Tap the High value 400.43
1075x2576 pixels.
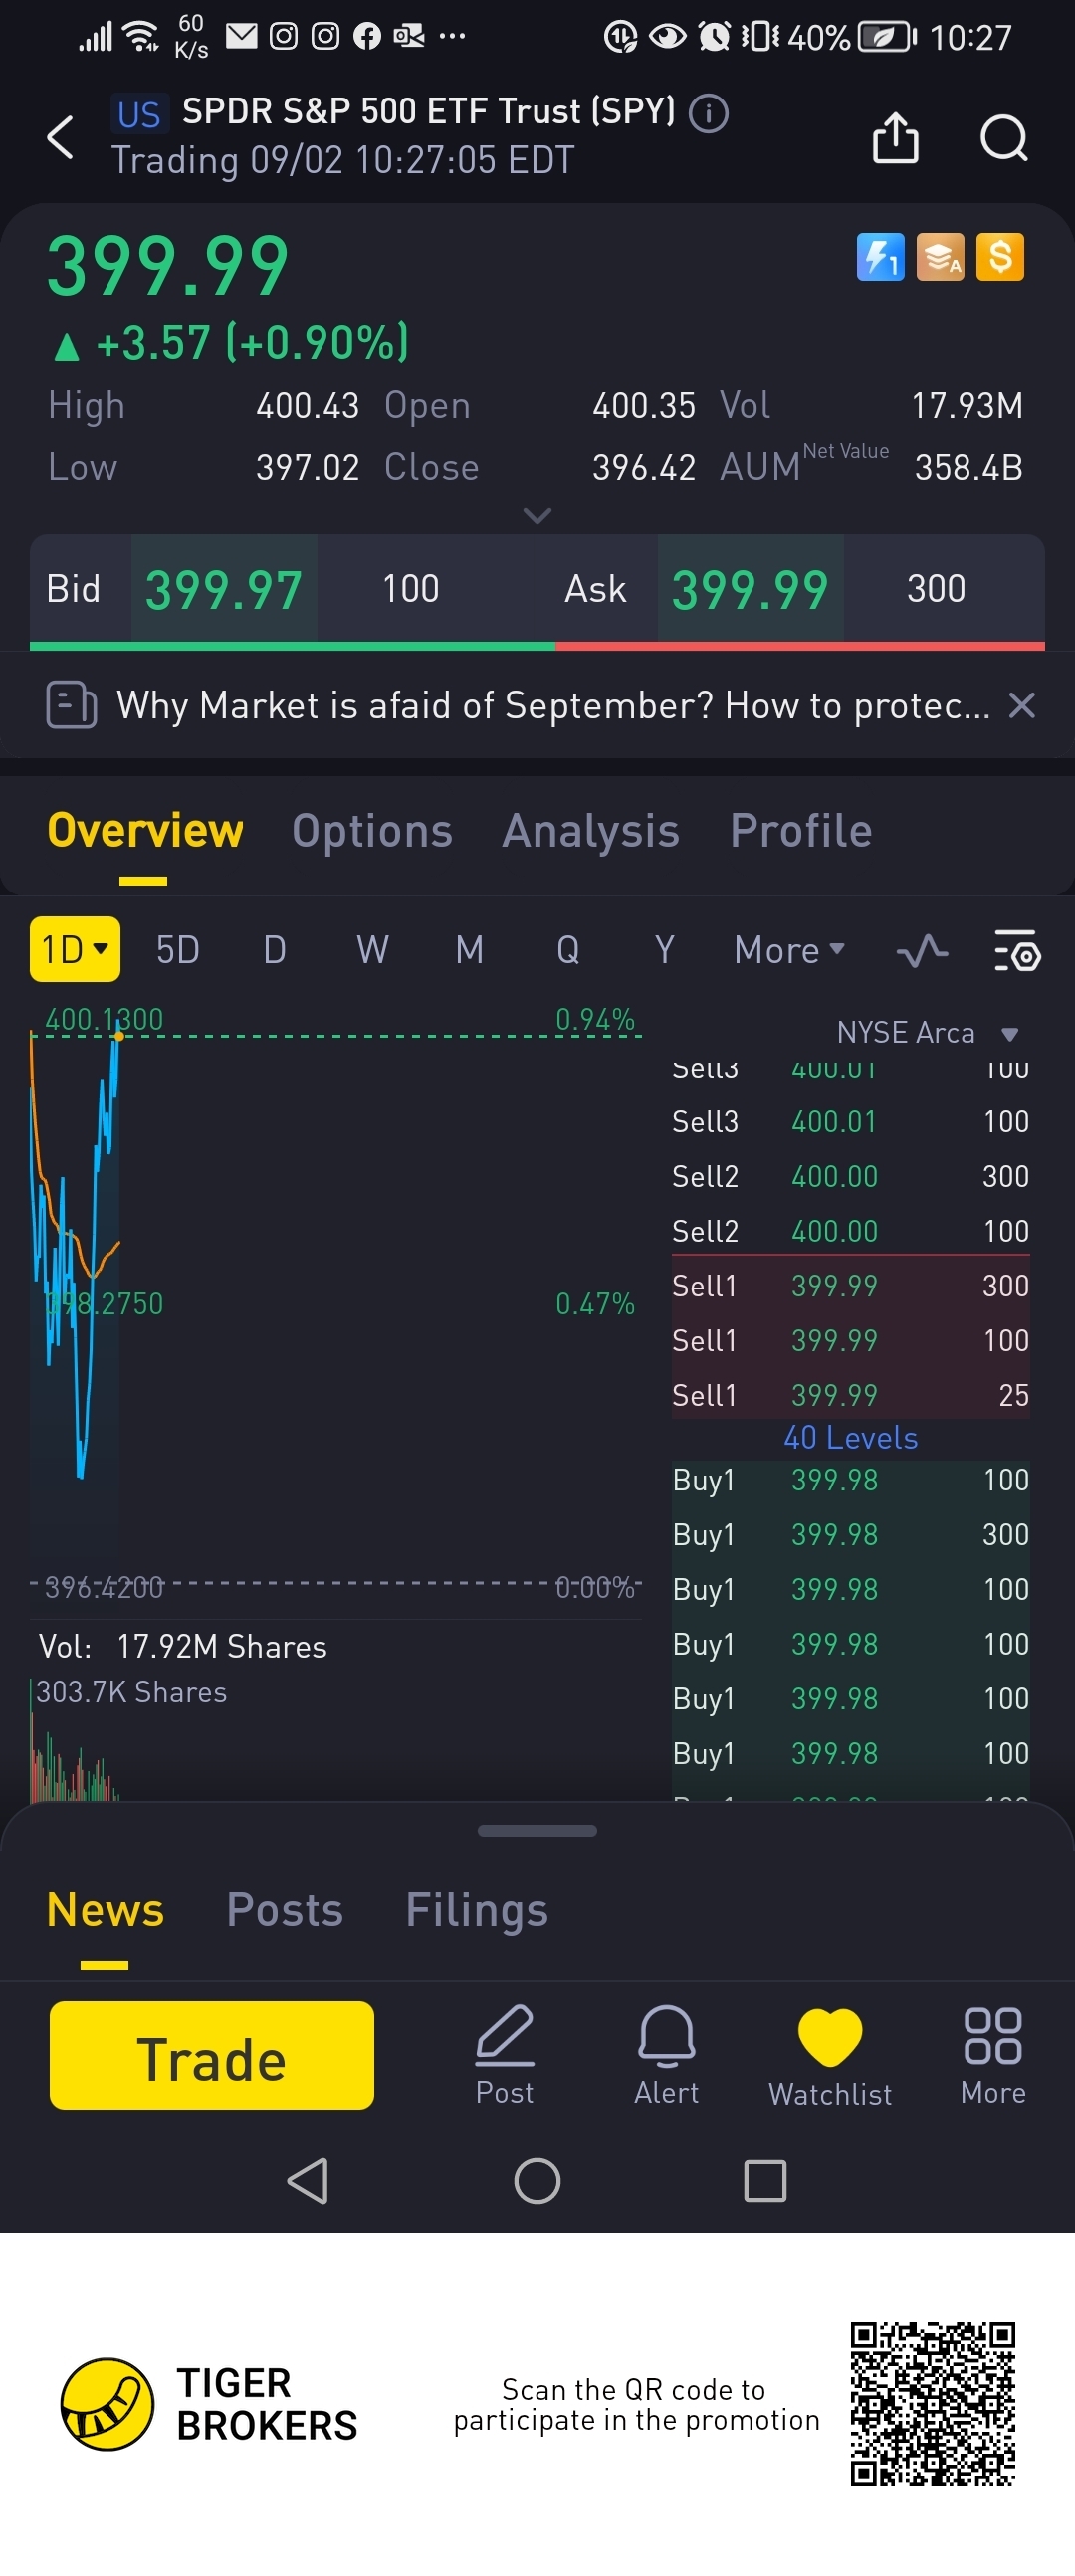pyautogui.click(x=307, y=405)
